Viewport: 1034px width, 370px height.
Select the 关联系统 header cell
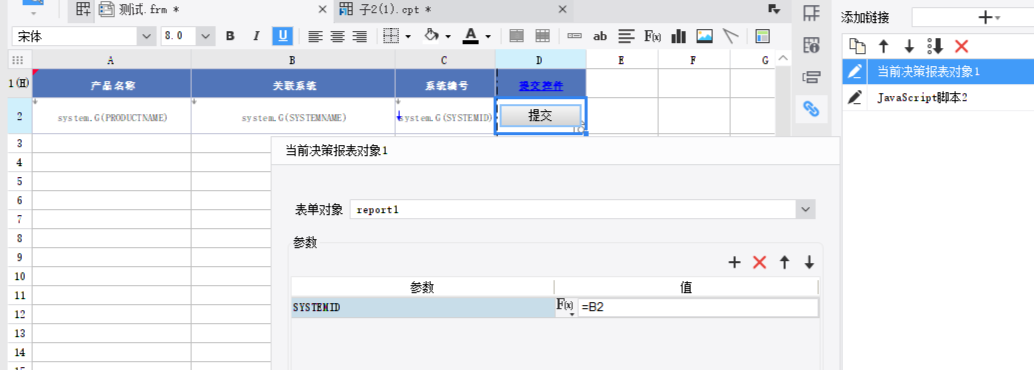point(293,84)
